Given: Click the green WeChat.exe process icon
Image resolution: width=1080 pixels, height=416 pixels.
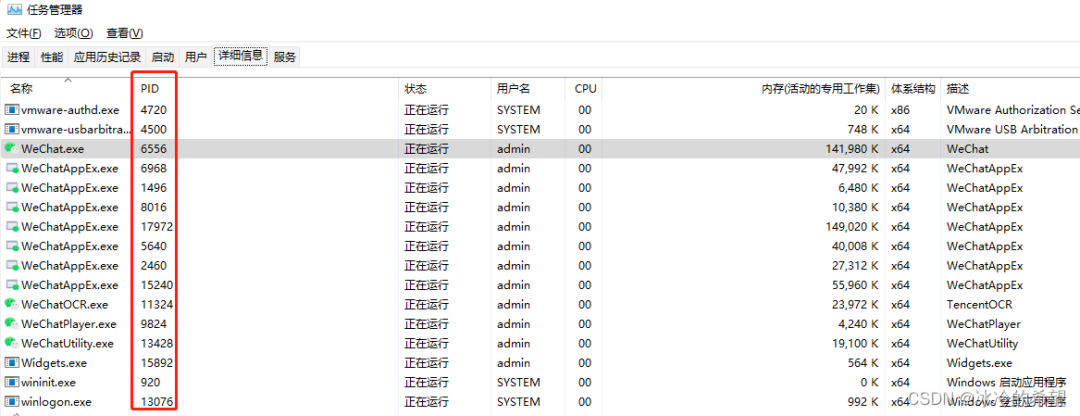Looking at the screenshot, I should (x=12, y=148).
